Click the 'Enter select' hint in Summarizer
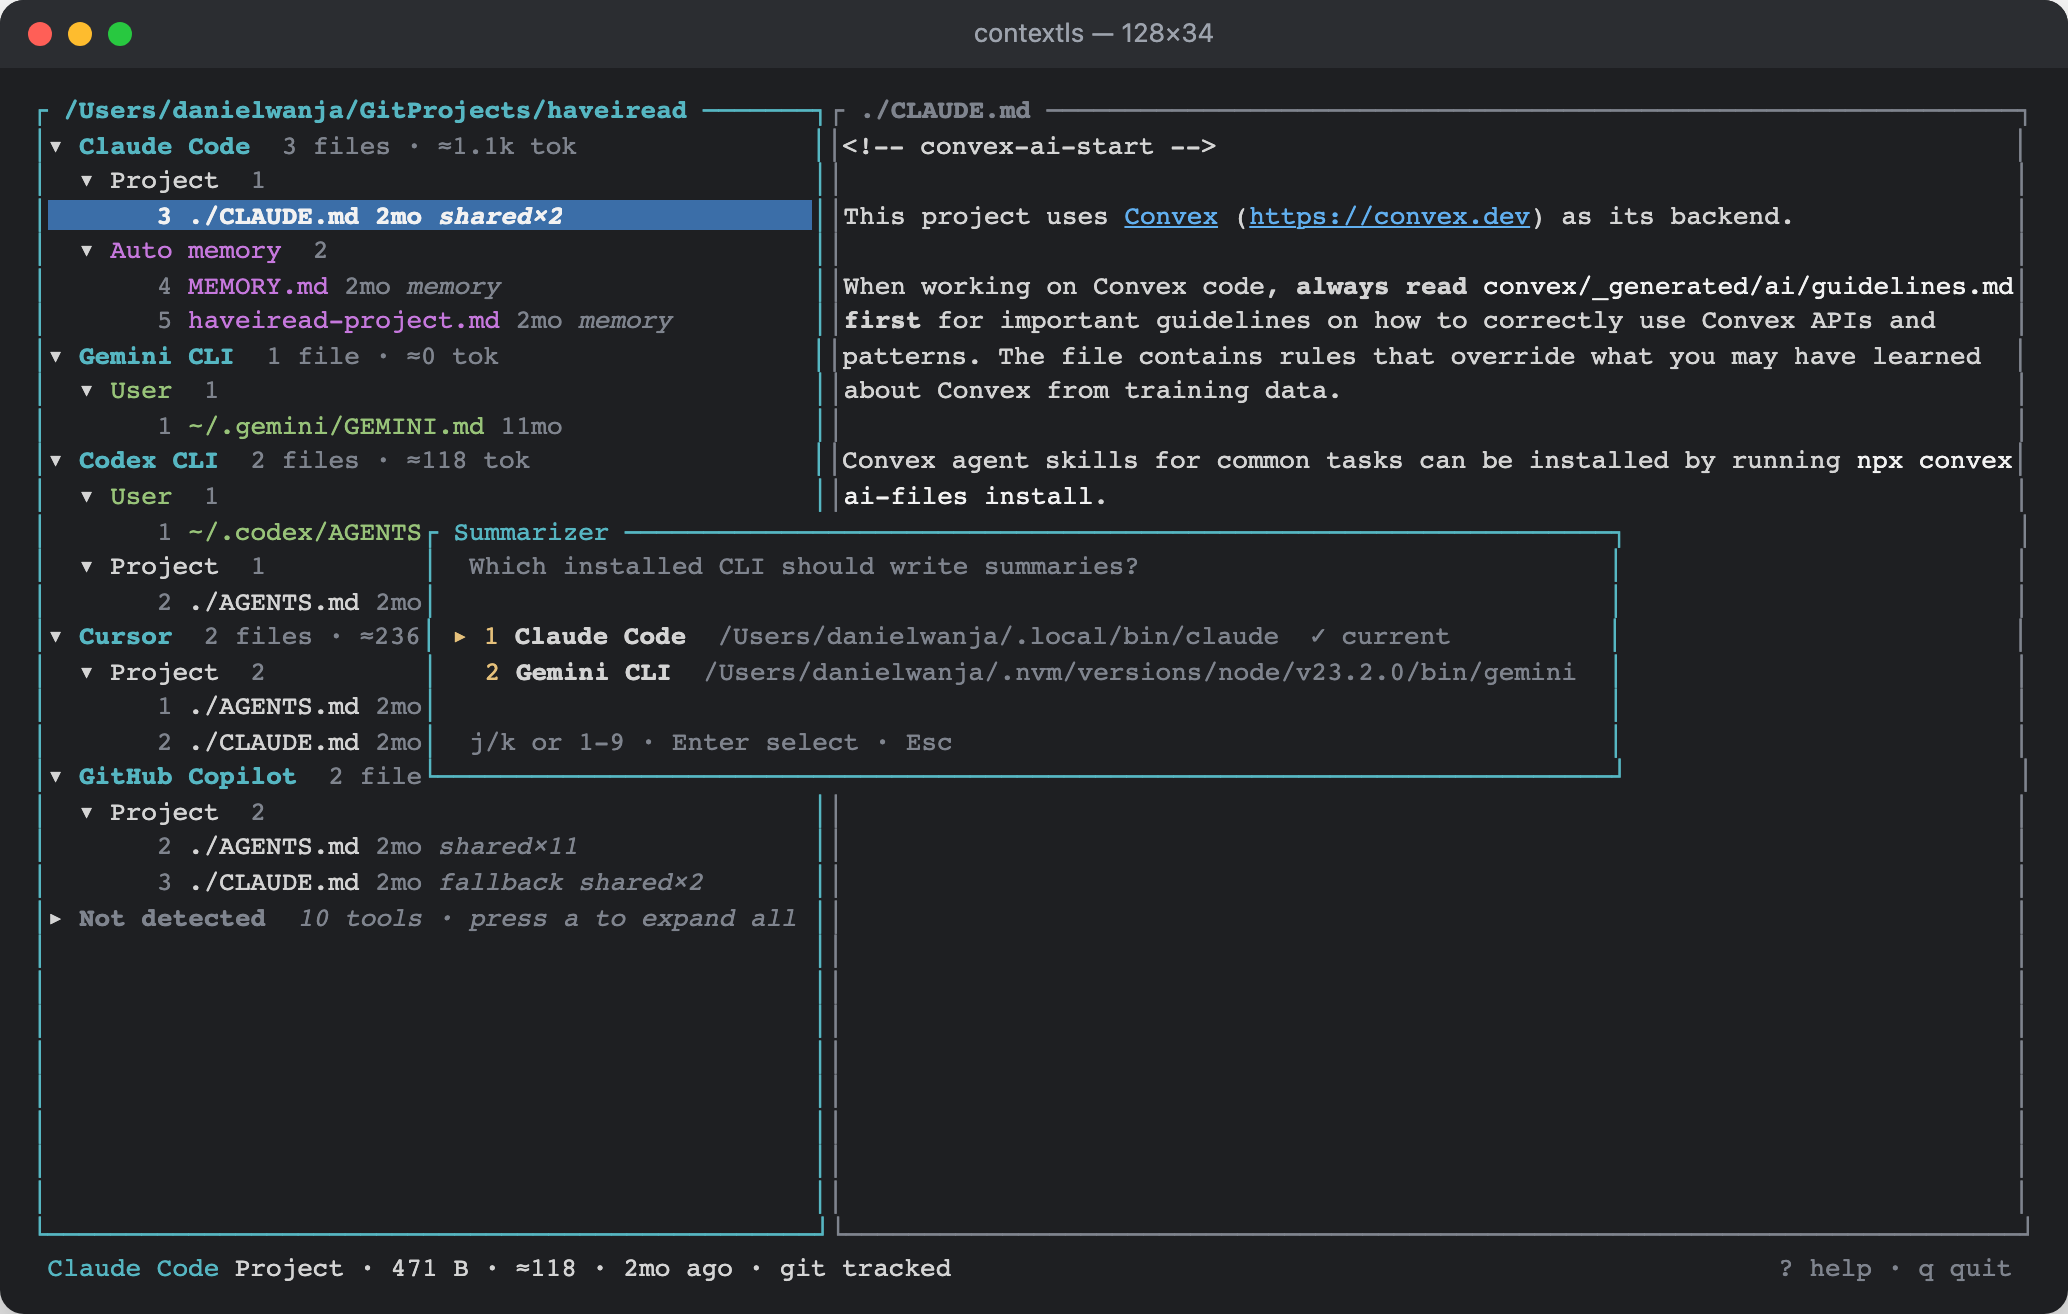 [765, 742]
